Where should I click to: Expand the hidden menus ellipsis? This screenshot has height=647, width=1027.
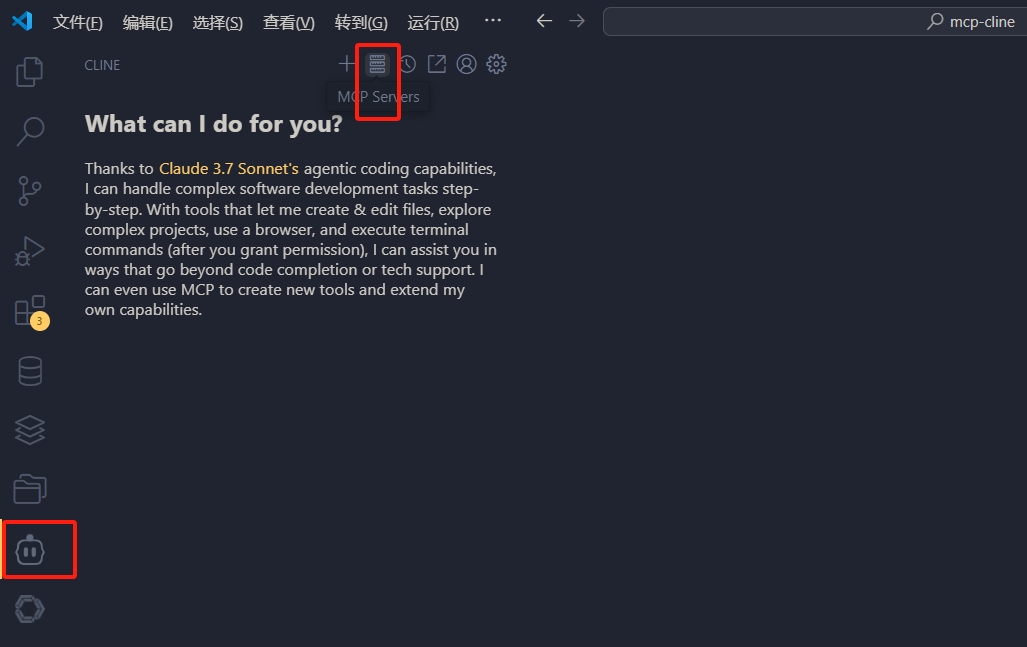coord(493,20)
